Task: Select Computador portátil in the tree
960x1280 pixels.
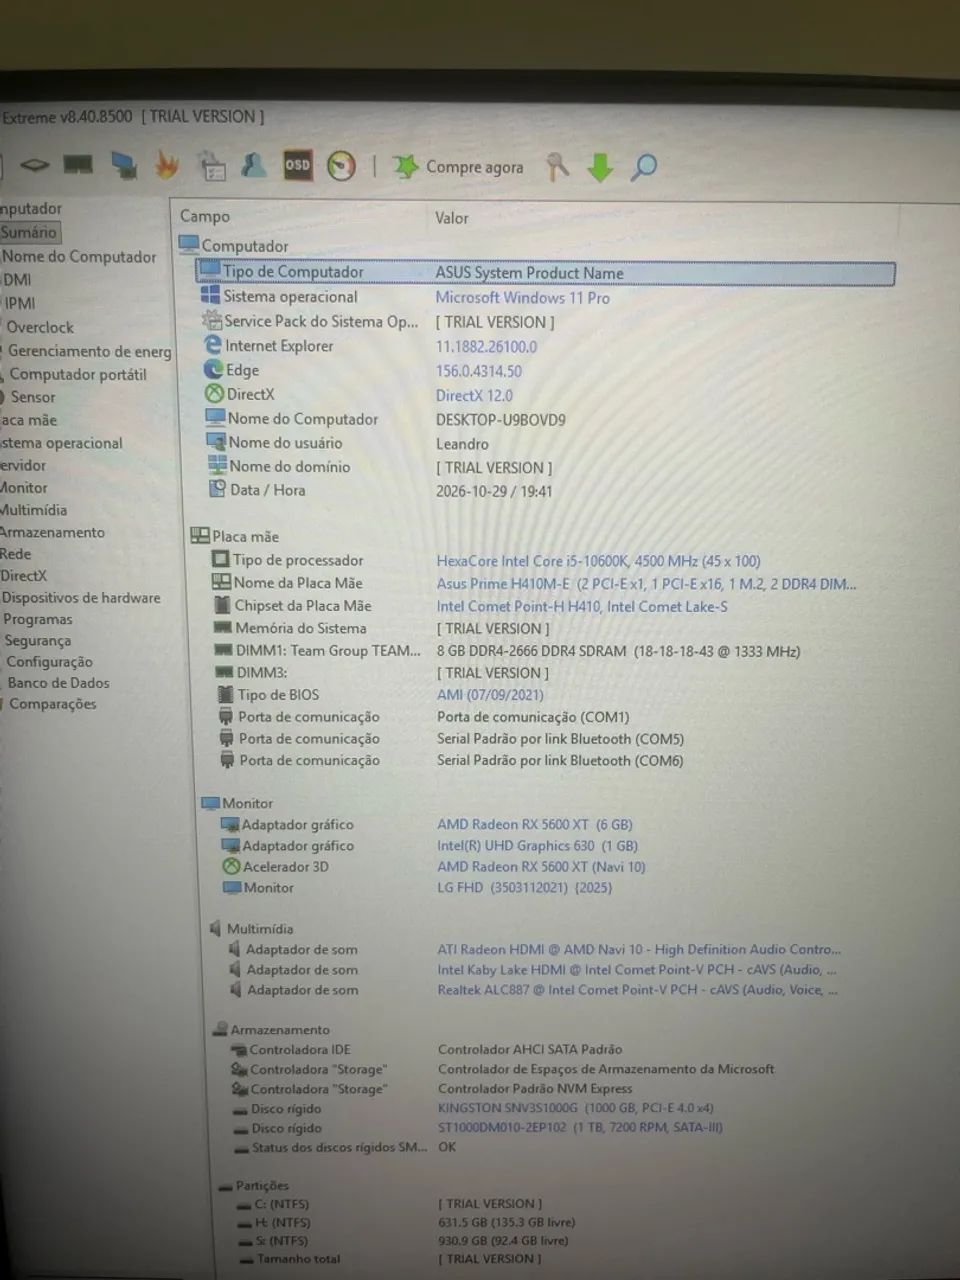Action: tap(78, 374)
